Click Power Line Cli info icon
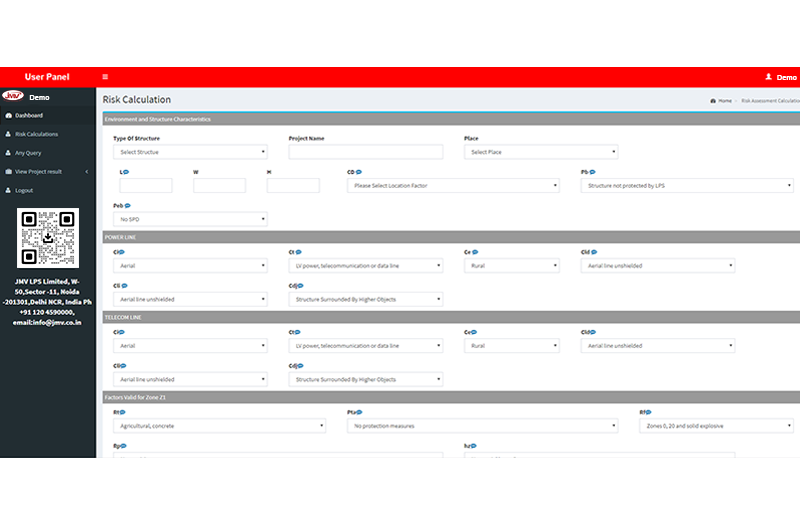Viewport: 800px width, 524px height. [124, 286]
